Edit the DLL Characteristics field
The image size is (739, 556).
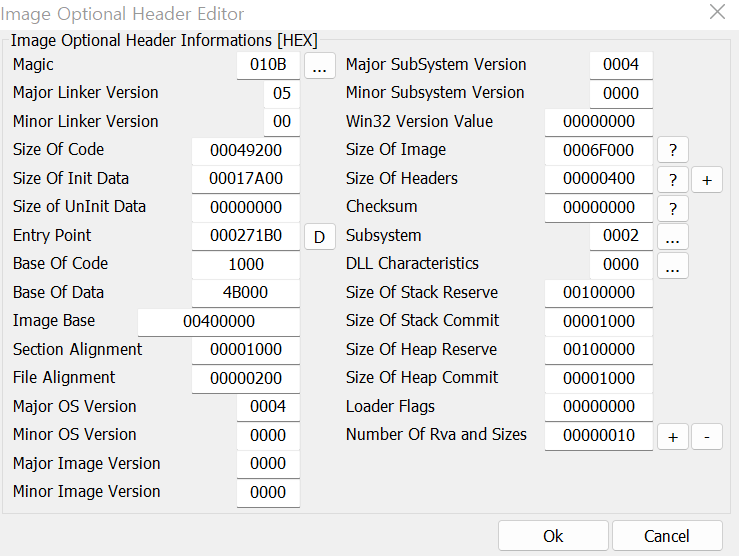(621, 265)
